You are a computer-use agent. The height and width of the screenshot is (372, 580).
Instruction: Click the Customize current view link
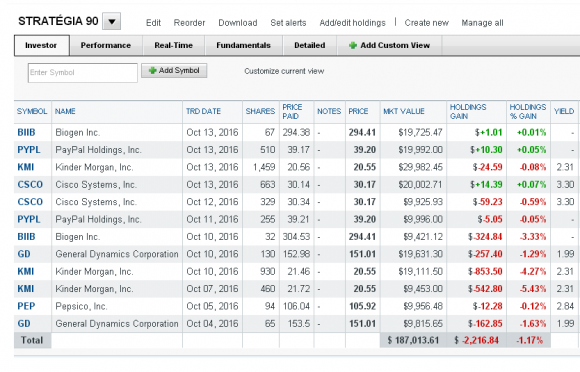point(284,71)
